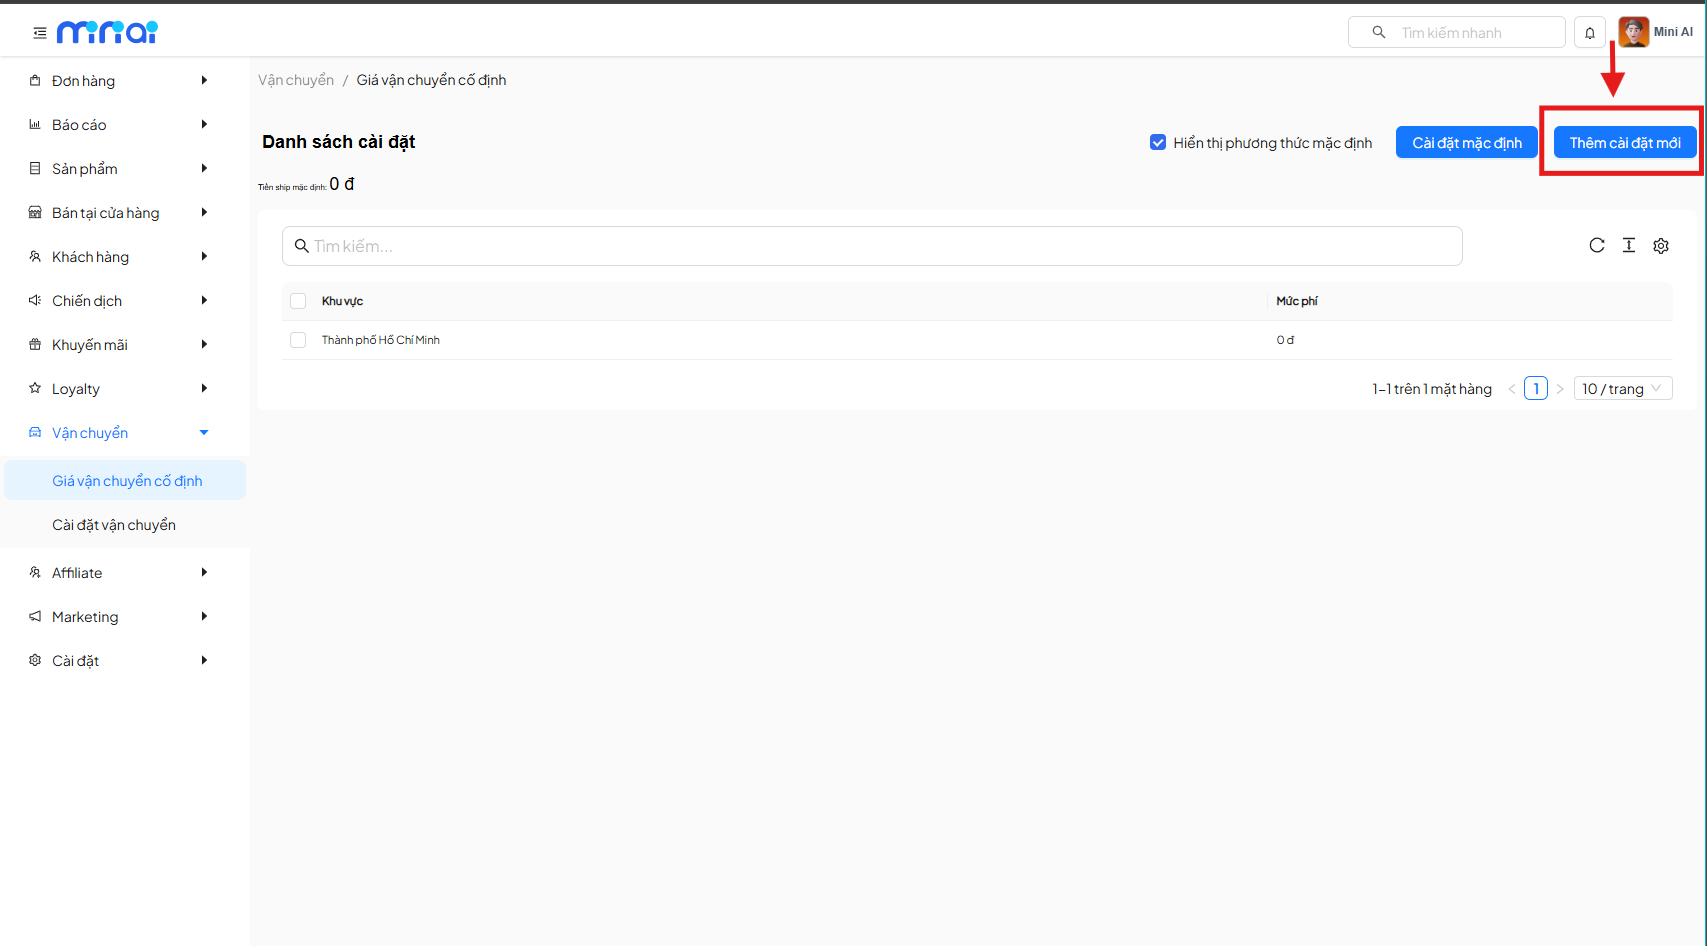Click the Thêm cài đặt mới button
Screen dimensions: 1707x946
click(1624, 143)
